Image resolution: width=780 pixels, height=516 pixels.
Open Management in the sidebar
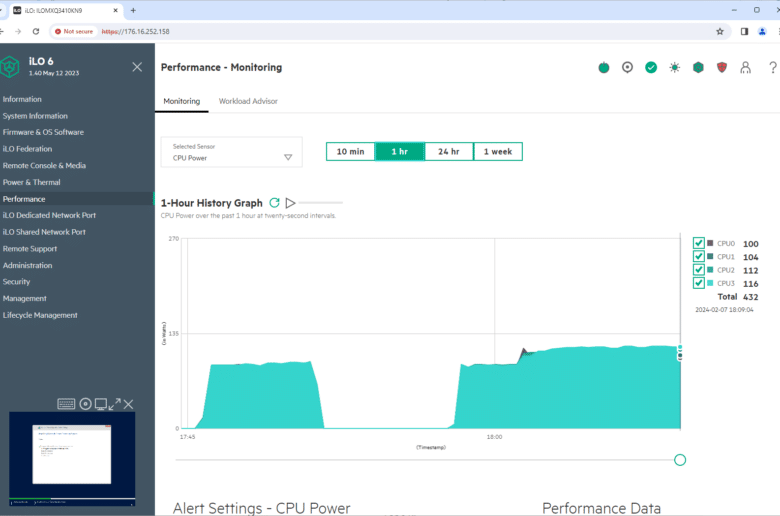click(25, 299)
